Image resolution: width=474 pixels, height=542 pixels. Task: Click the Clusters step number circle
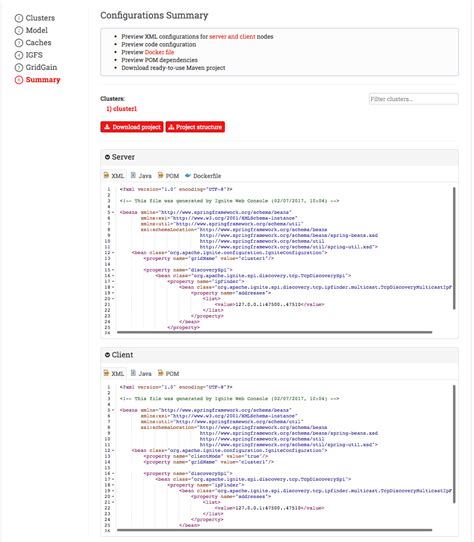point(19,18)
